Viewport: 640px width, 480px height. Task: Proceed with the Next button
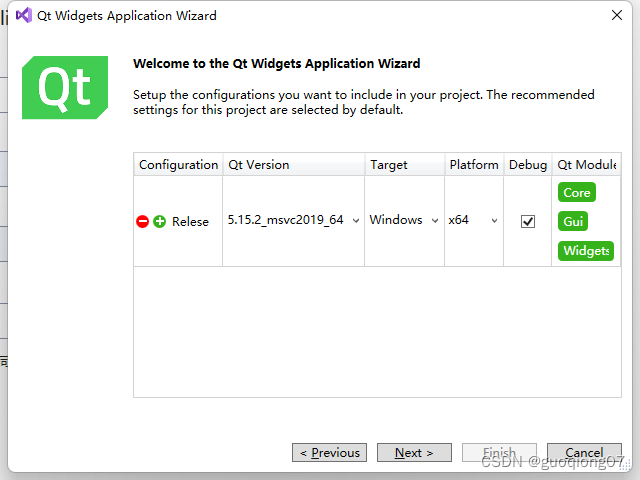414,453
